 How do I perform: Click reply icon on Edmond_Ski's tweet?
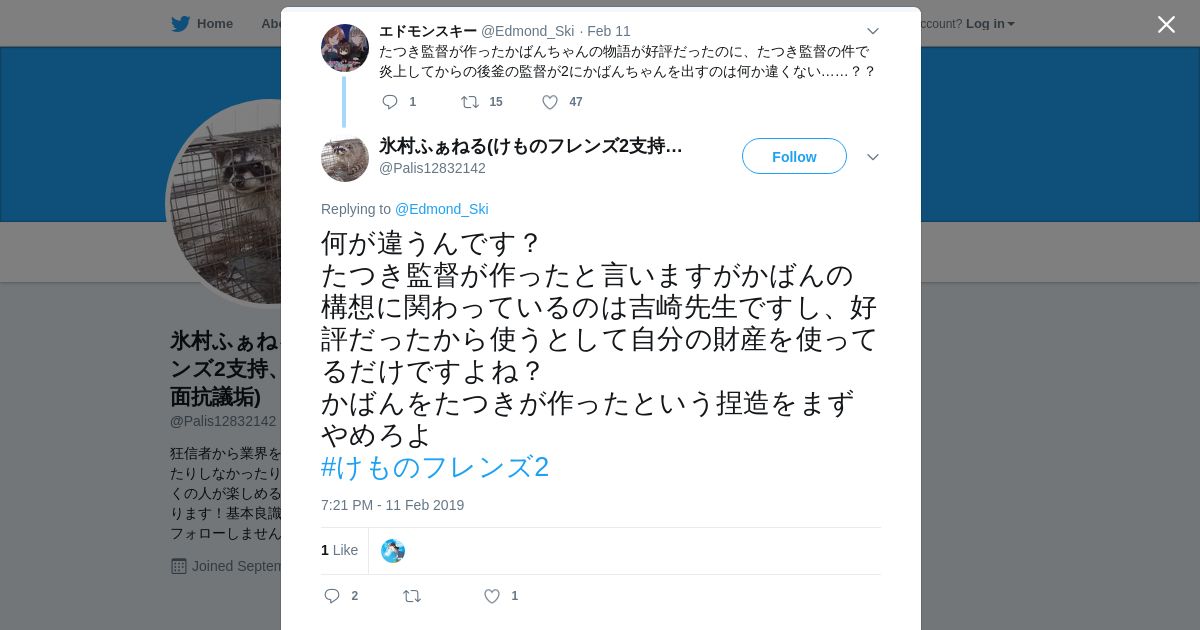click(390, 102)
